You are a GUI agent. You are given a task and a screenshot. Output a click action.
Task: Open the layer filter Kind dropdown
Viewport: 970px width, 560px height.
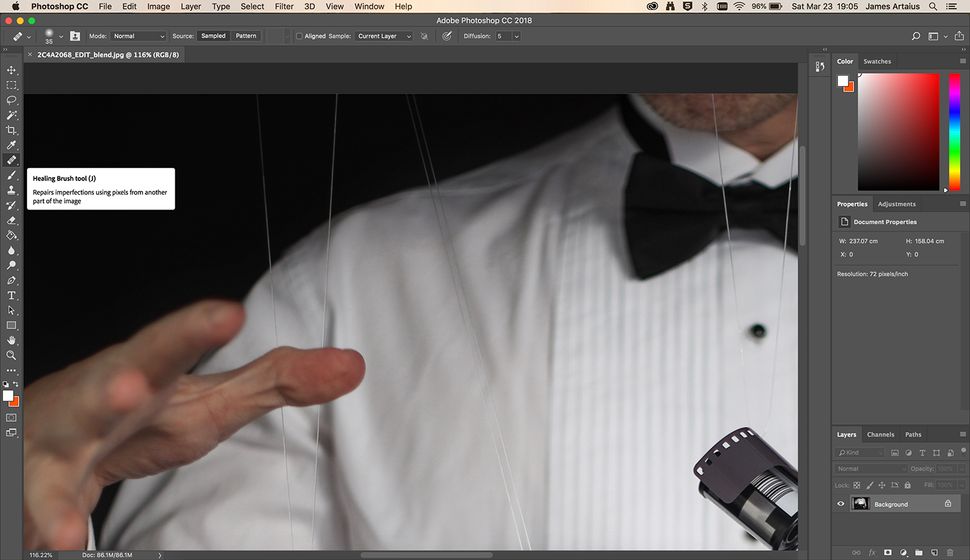coord(861,452)
